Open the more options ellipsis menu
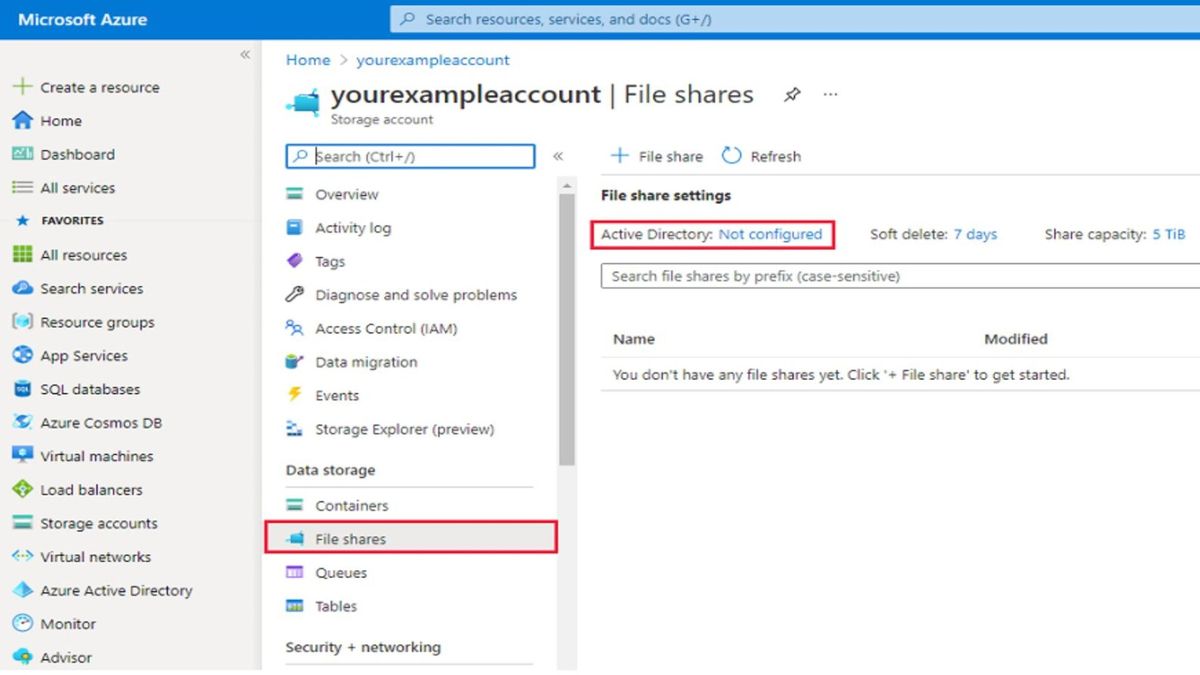Screen dimensions: 1200x675 [x=830, y=93]
